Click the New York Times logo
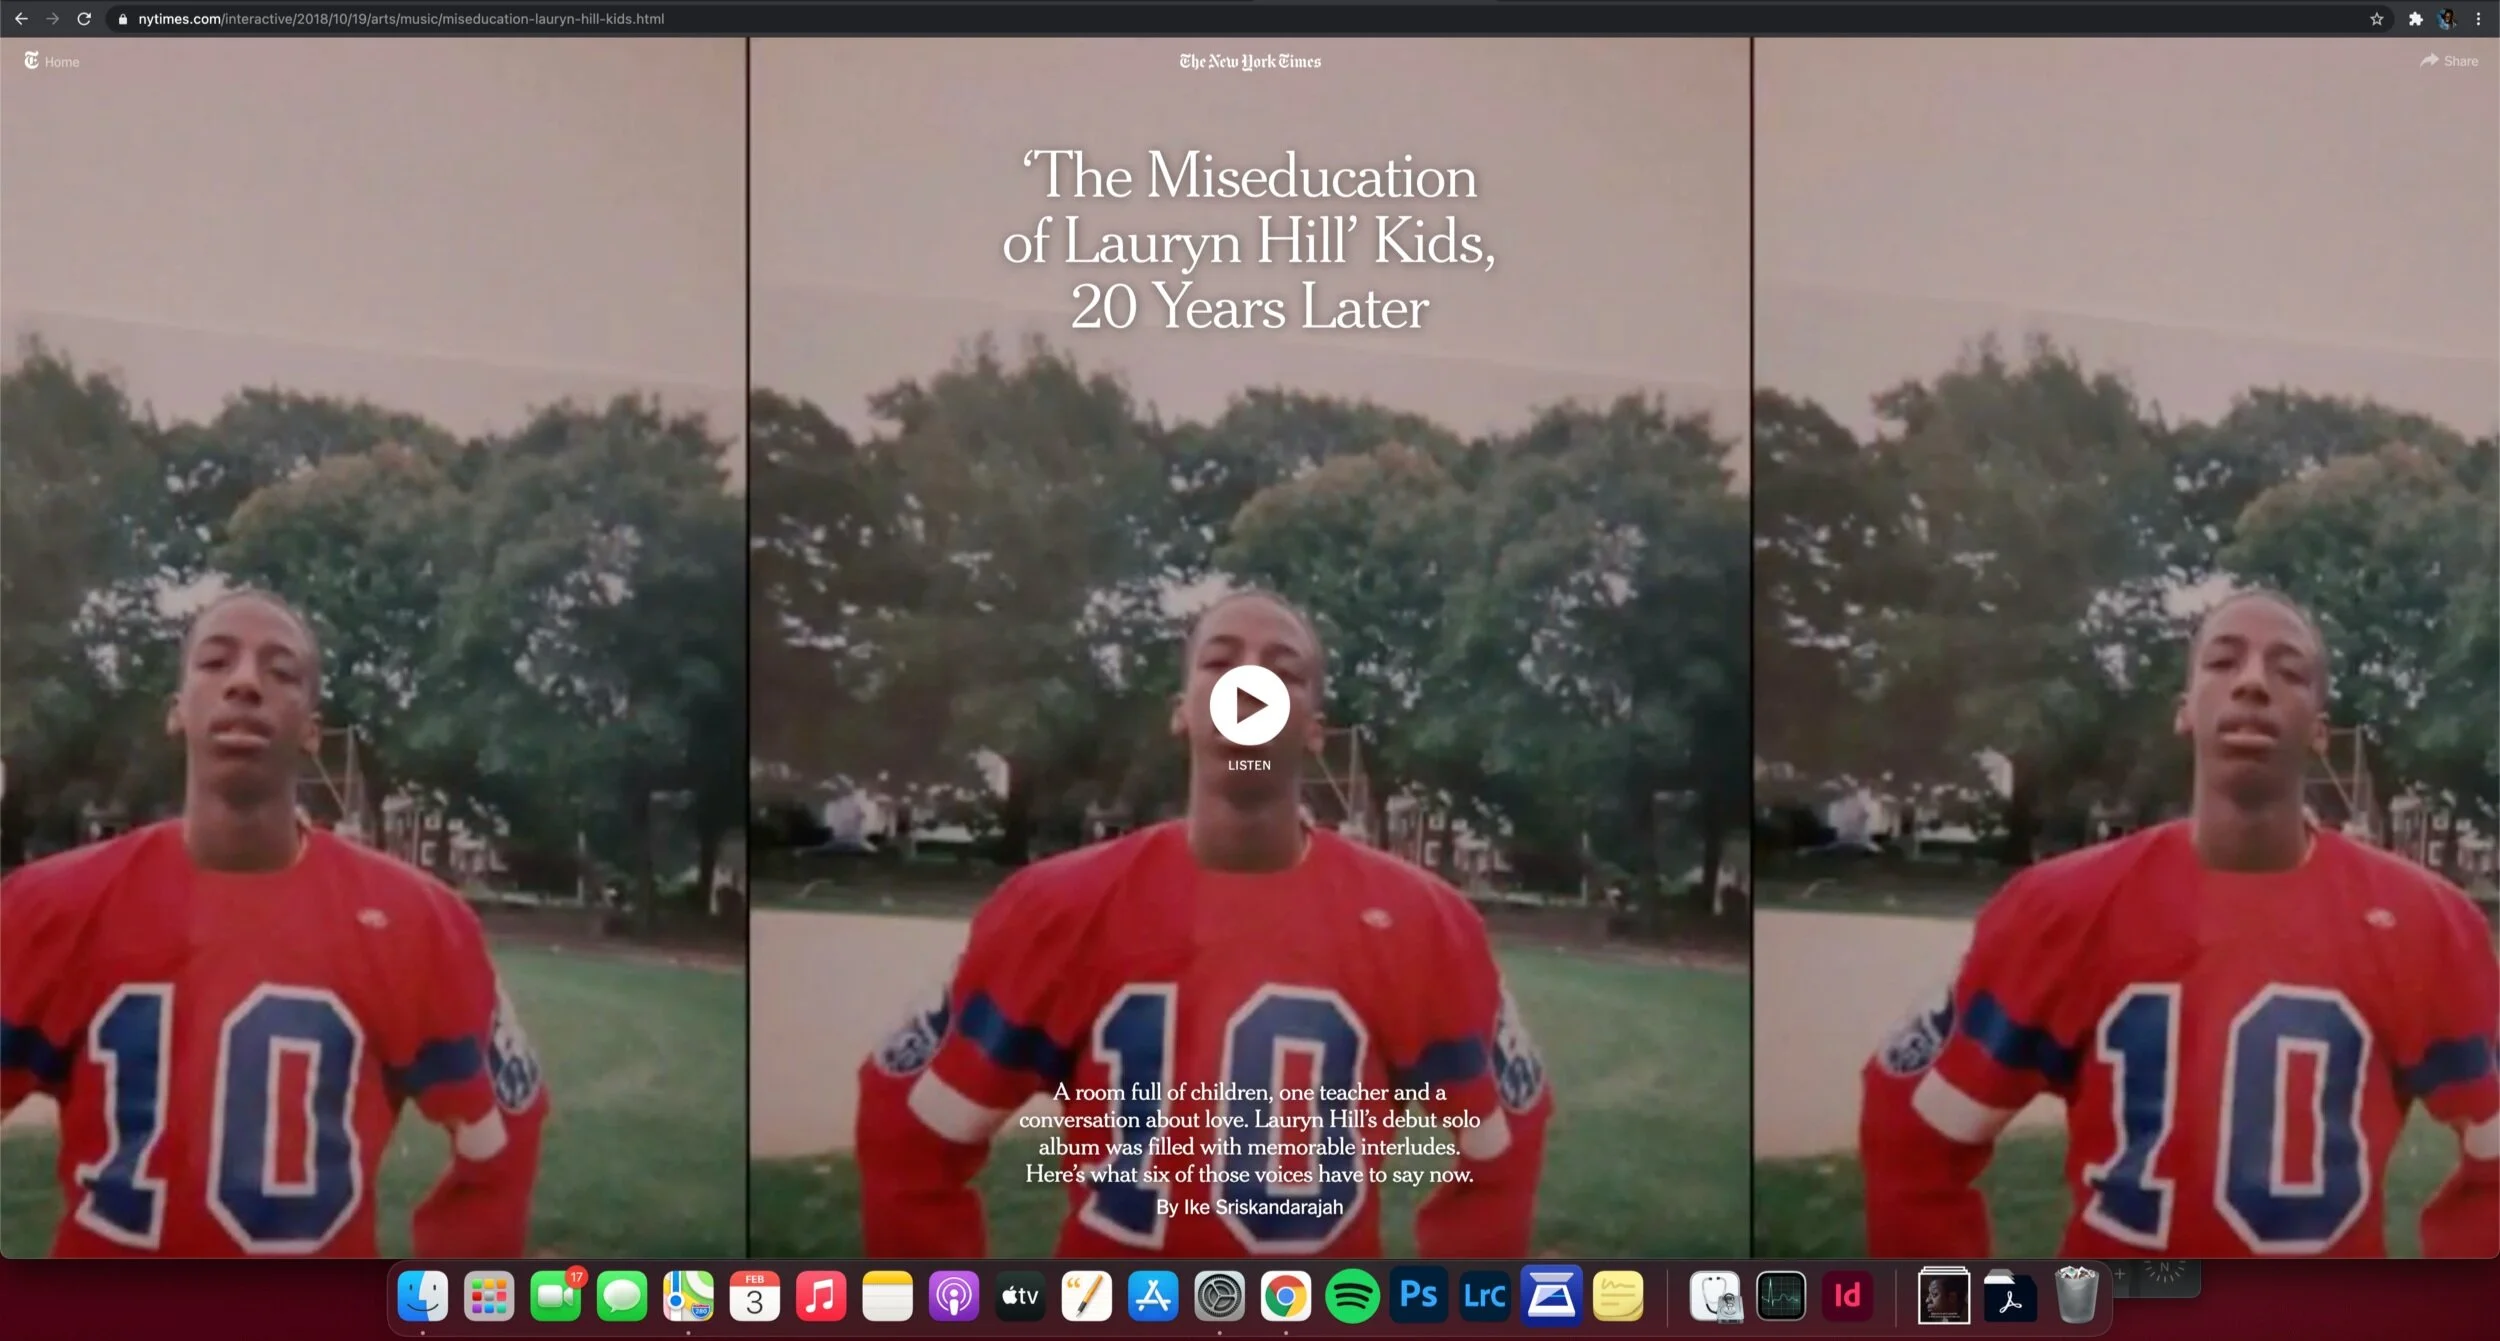Screen dimensions: 2500x1341 pos(1249,61)
